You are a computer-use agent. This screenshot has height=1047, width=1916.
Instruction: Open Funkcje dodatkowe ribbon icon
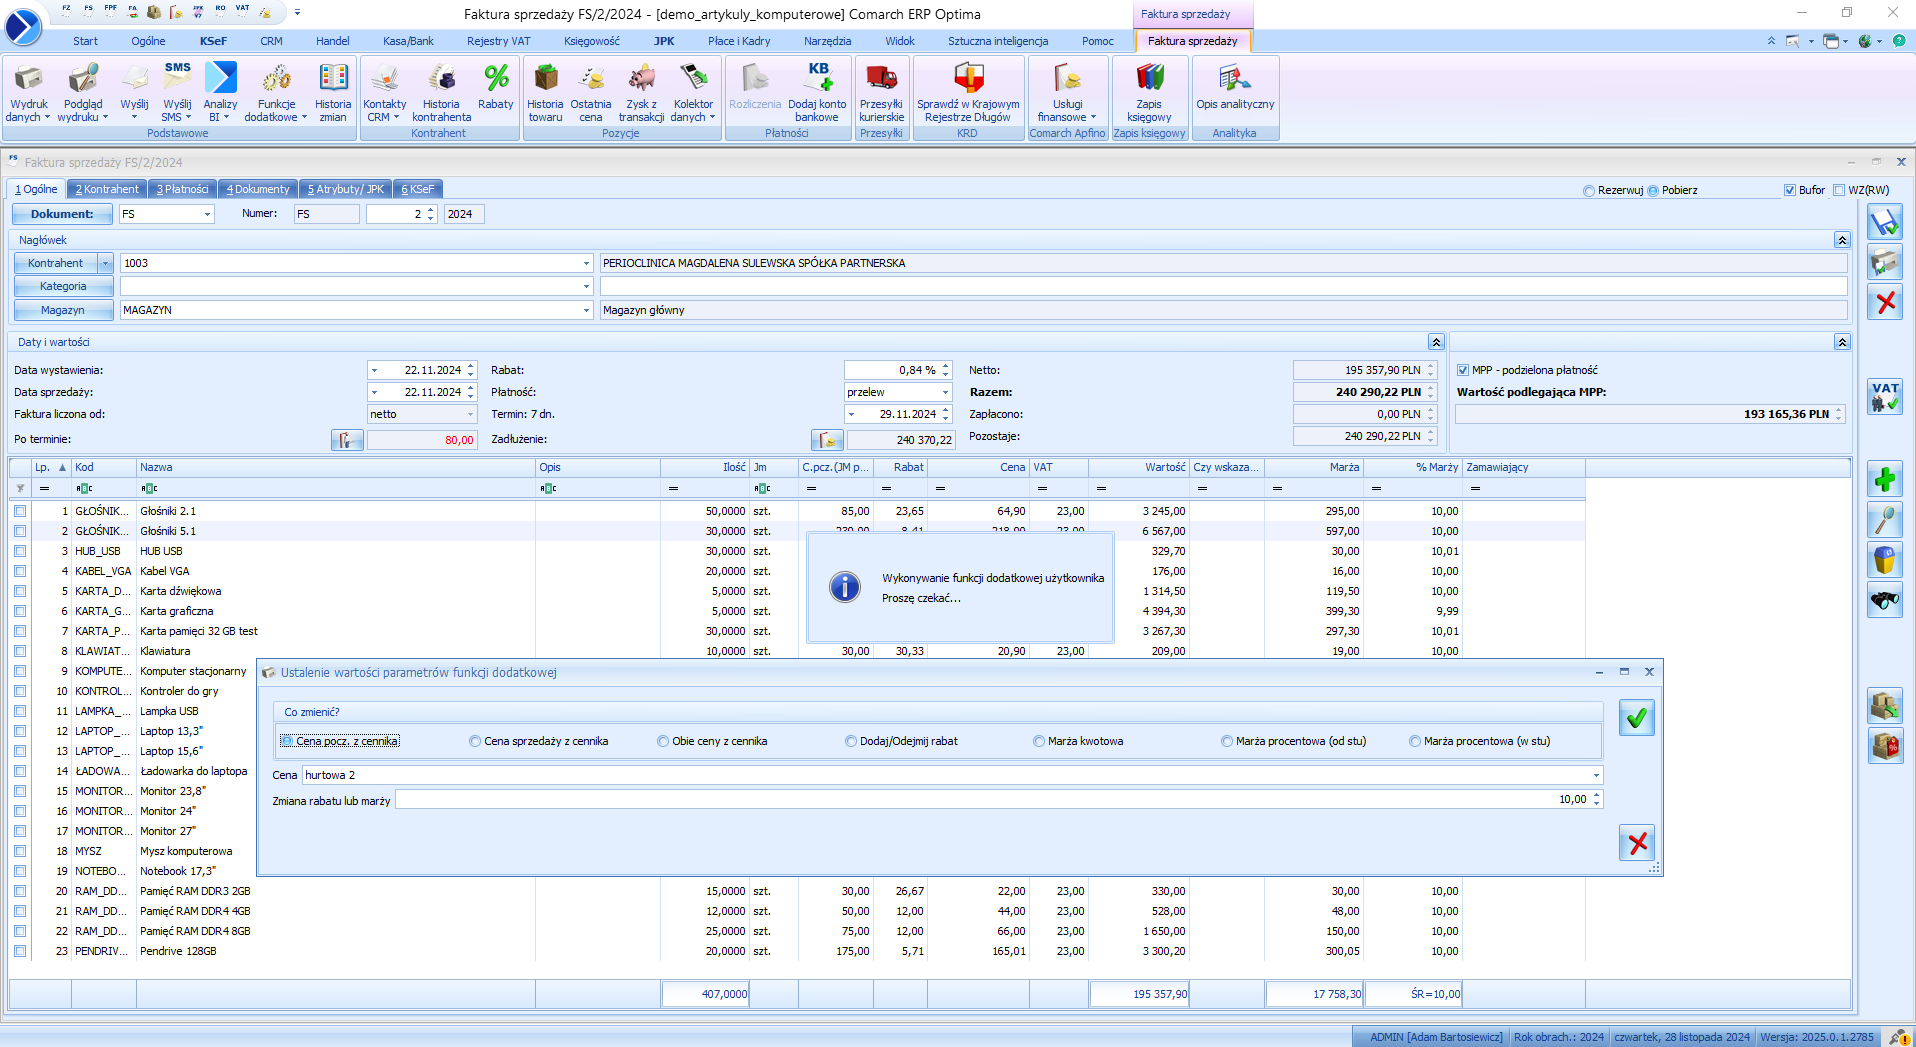[276, 92]
